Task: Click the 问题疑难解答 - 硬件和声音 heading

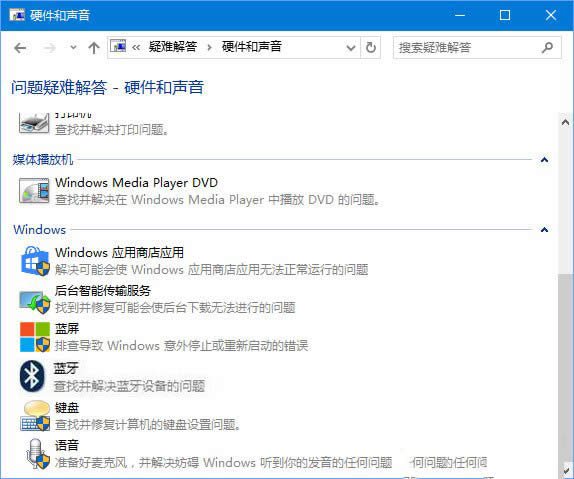Action: point(107,88)
